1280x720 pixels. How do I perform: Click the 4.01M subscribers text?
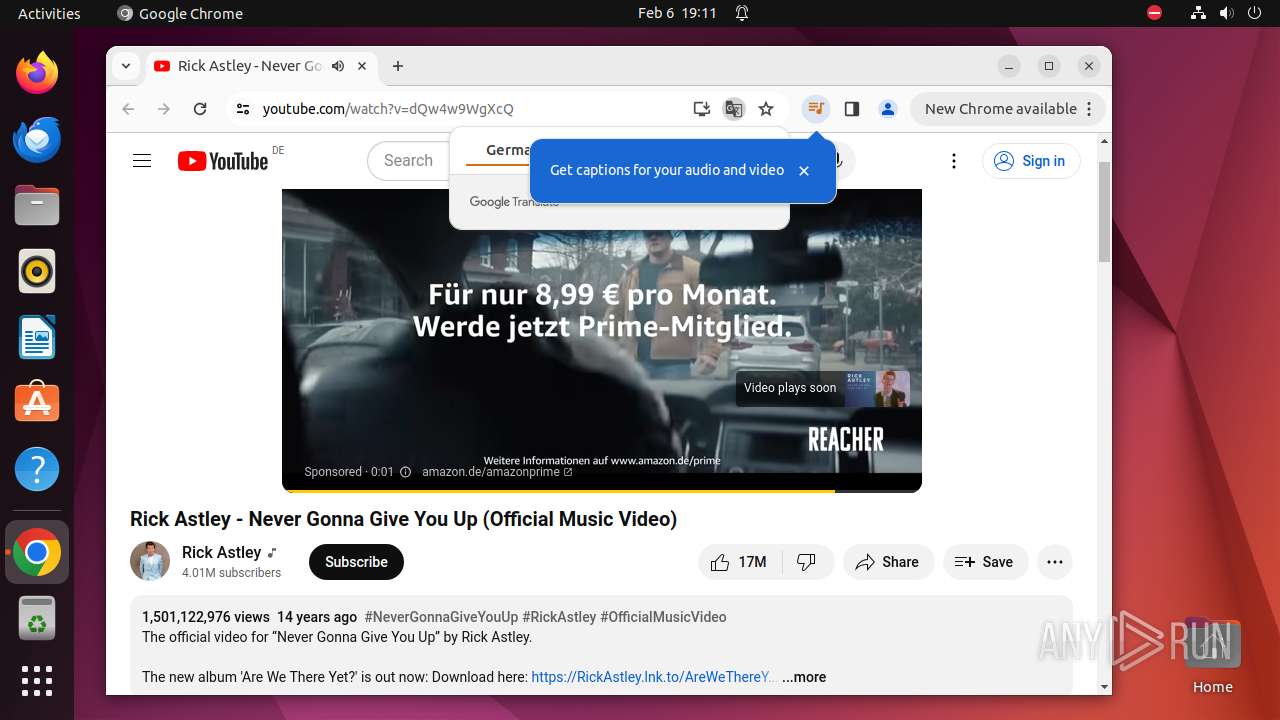click(231, 573)
